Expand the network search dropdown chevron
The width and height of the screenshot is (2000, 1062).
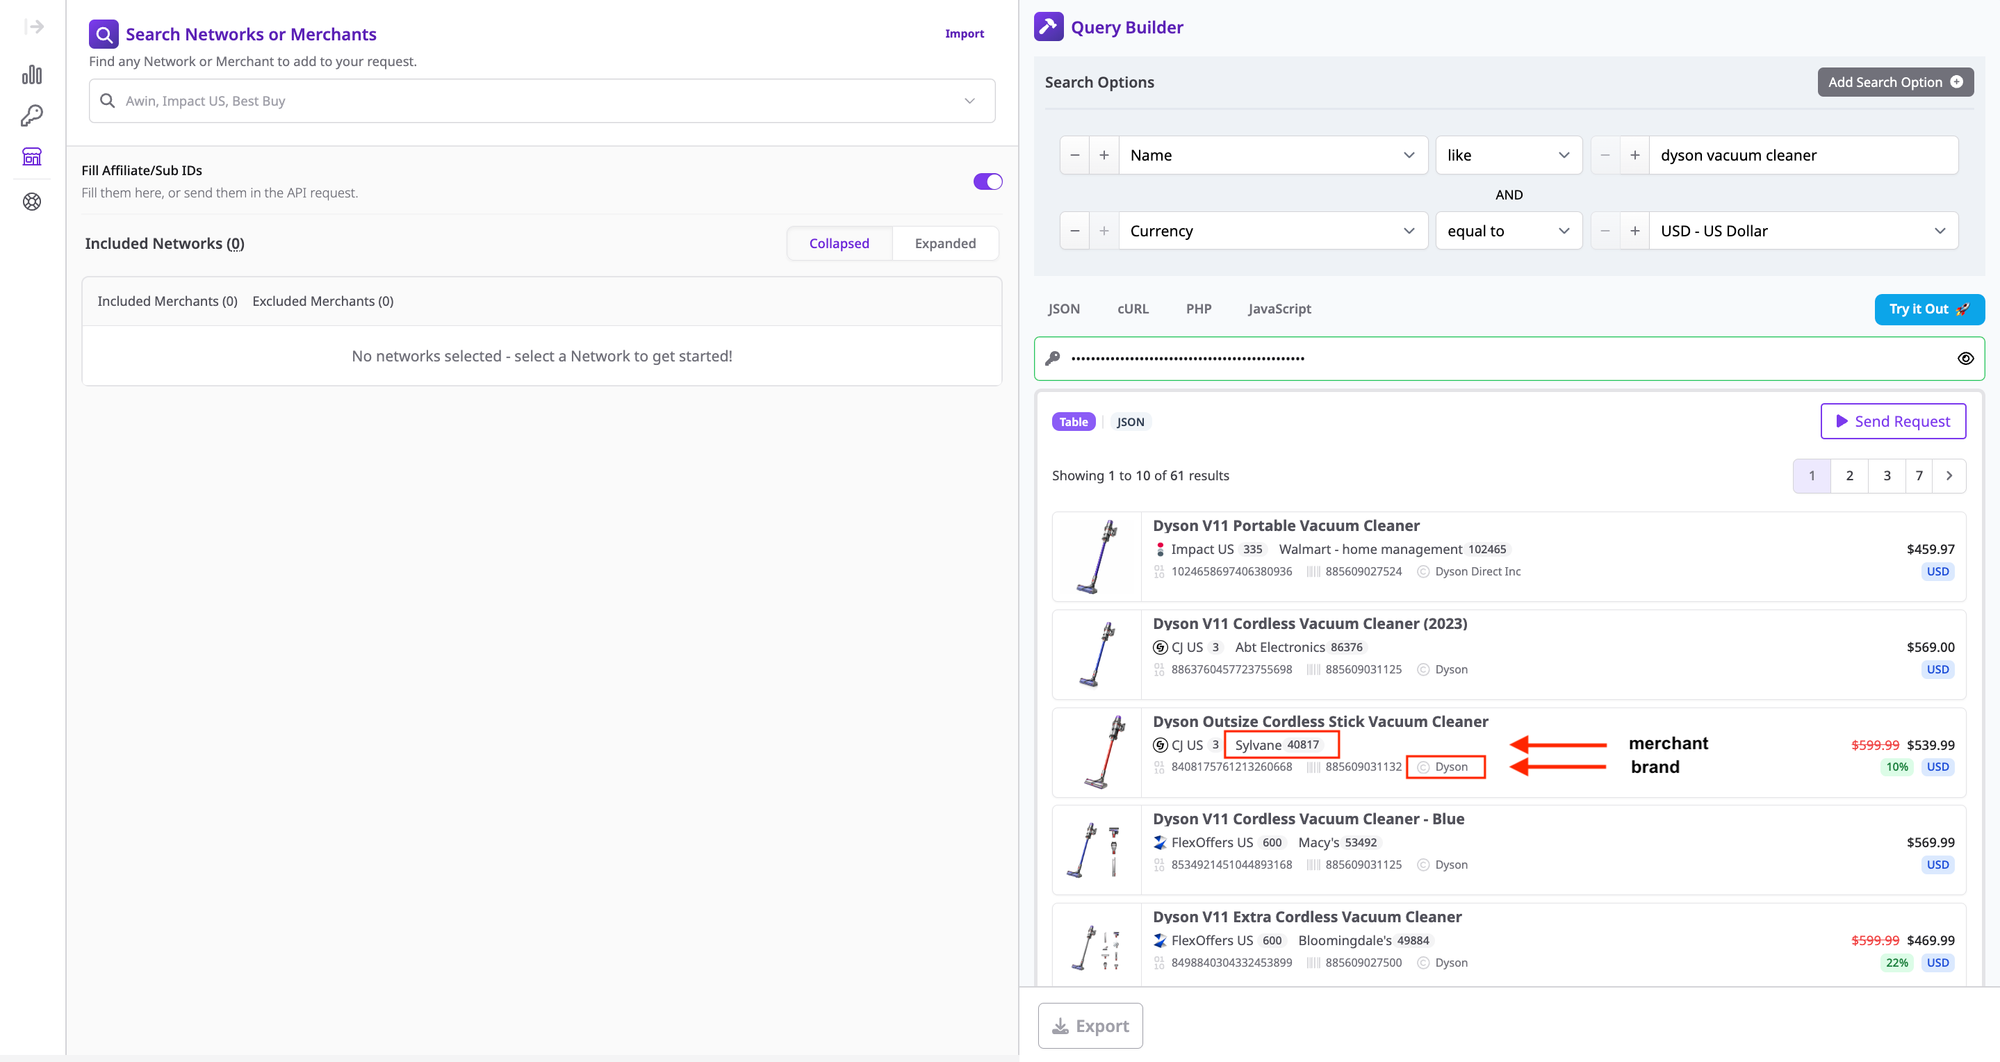(x=969, y=101)
